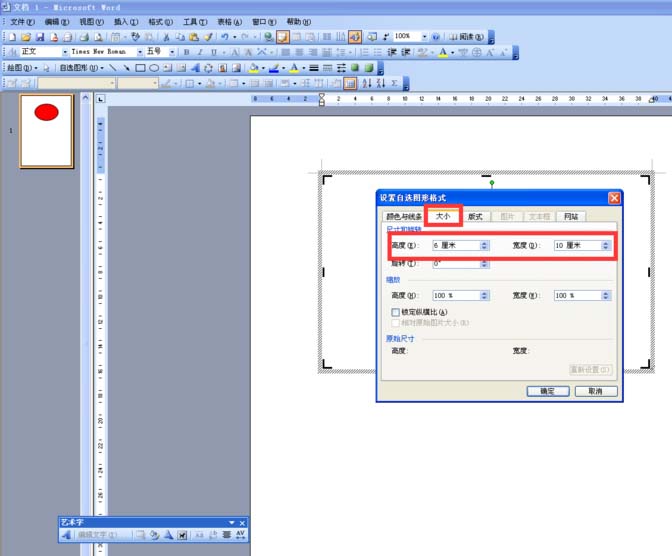Viewport: 672px width, 556px height.
Task: Insert WordArt from the Drawing toolbar
Action: [195, 68]
